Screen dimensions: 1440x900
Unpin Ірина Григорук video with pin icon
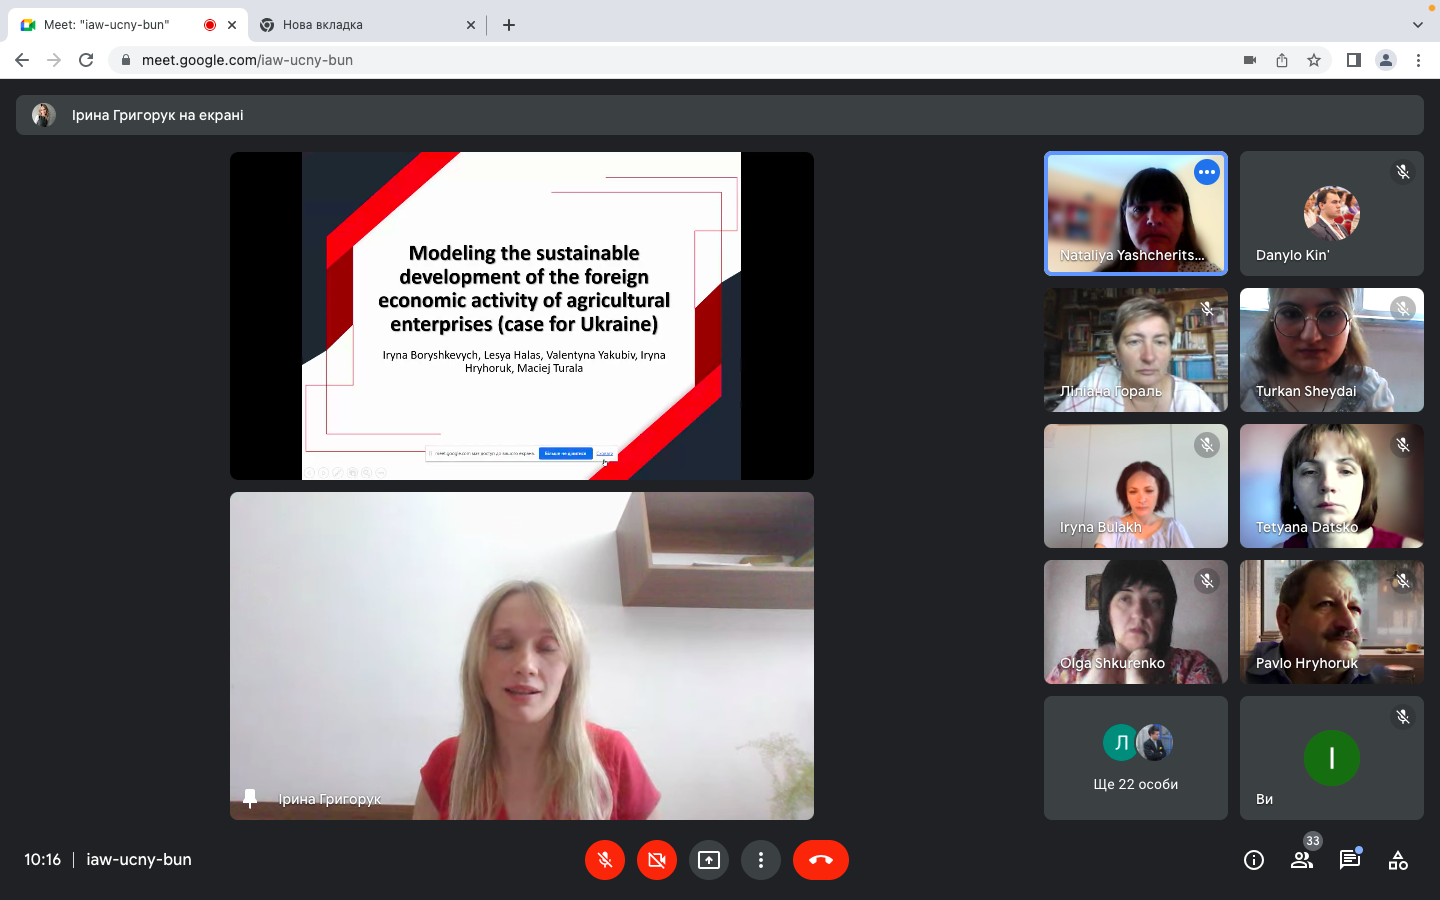tap(250, 798)
